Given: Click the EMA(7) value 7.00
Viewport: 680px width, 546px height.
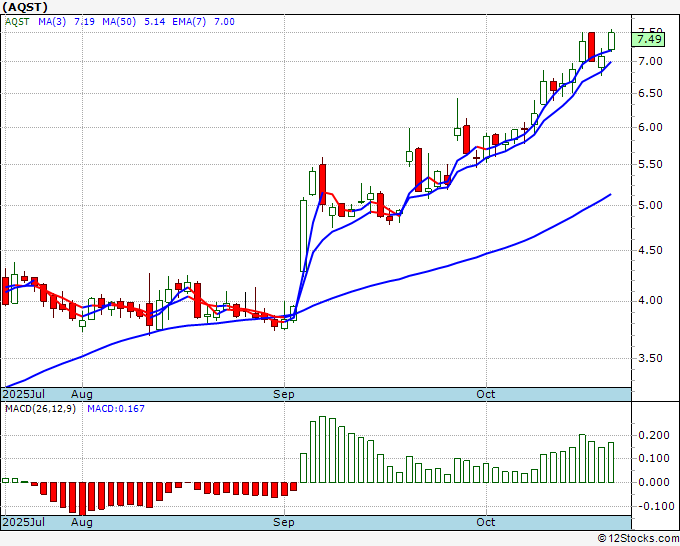Looking at the screenshot, I should (224, 22).
